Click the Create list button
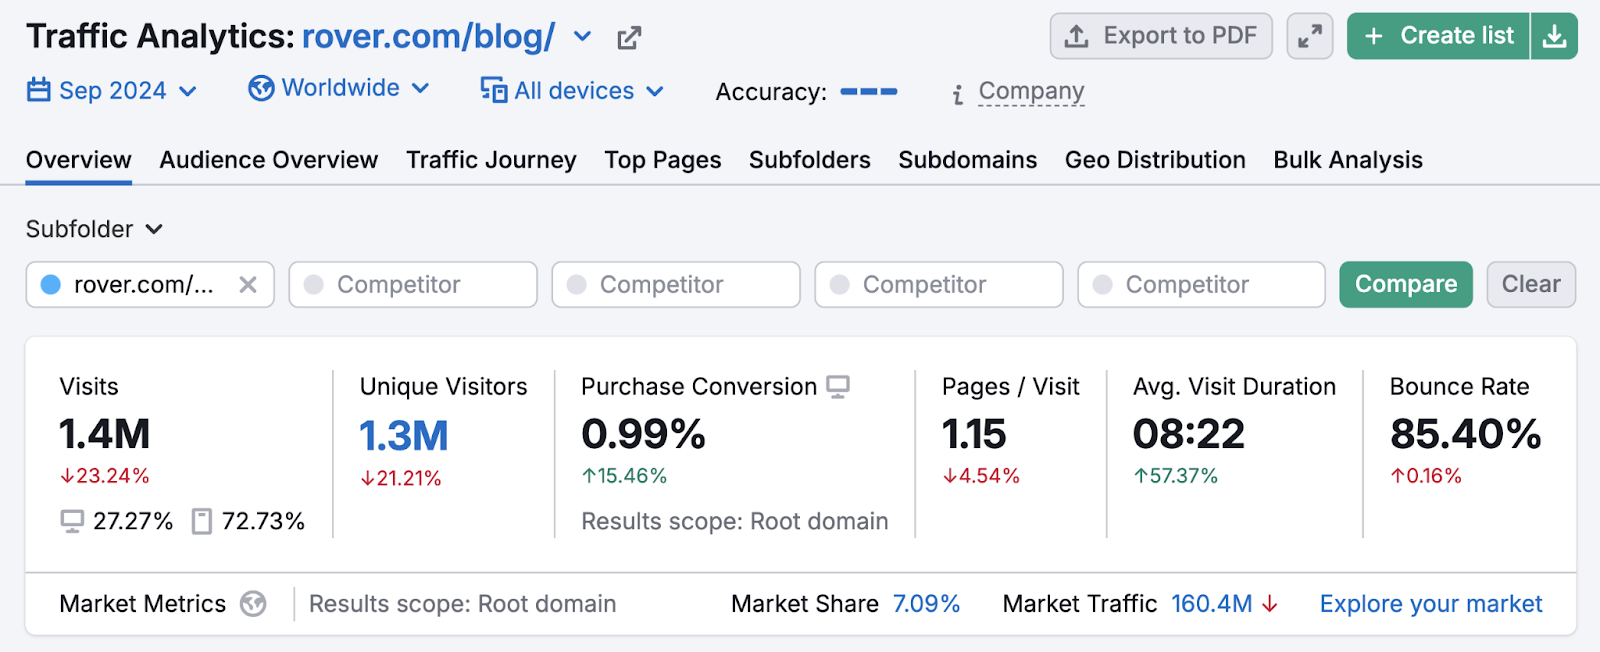This screenshot has width=1600, height=652. pyautogui.click(x=1438, y=36)
